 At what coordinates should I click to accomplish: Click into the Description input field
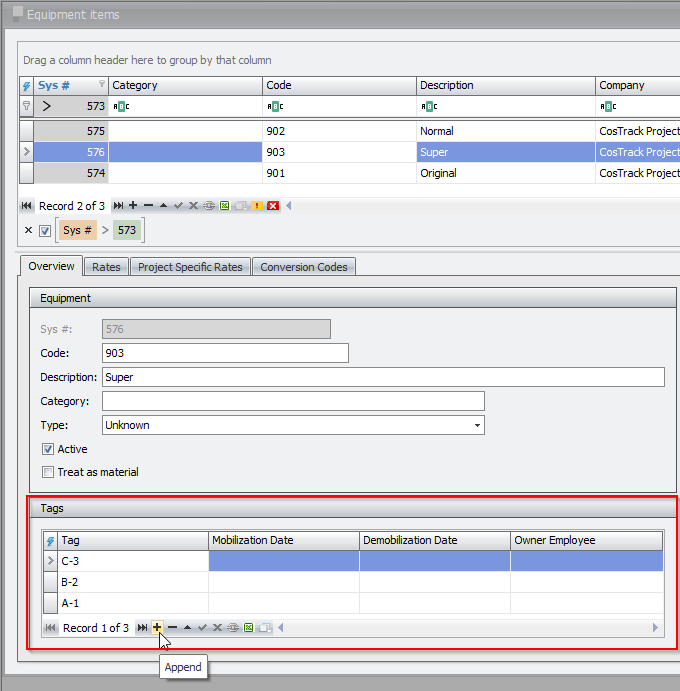[x=383, y=377]
